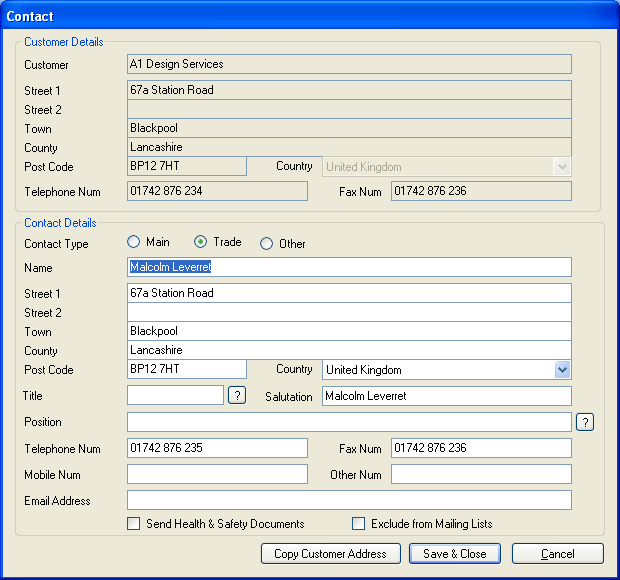Click the contact Street 1 field
Screen dimensions: 620x580
(349, 293)
